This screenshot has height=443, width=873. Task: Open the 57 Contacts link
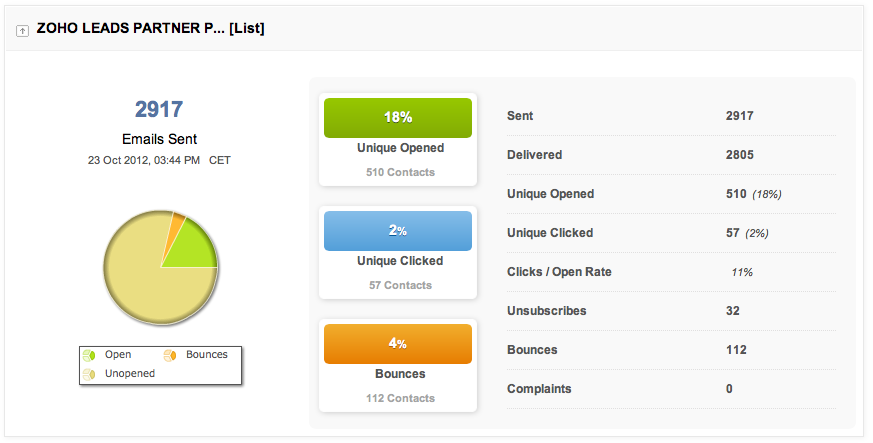coord(400,286)
